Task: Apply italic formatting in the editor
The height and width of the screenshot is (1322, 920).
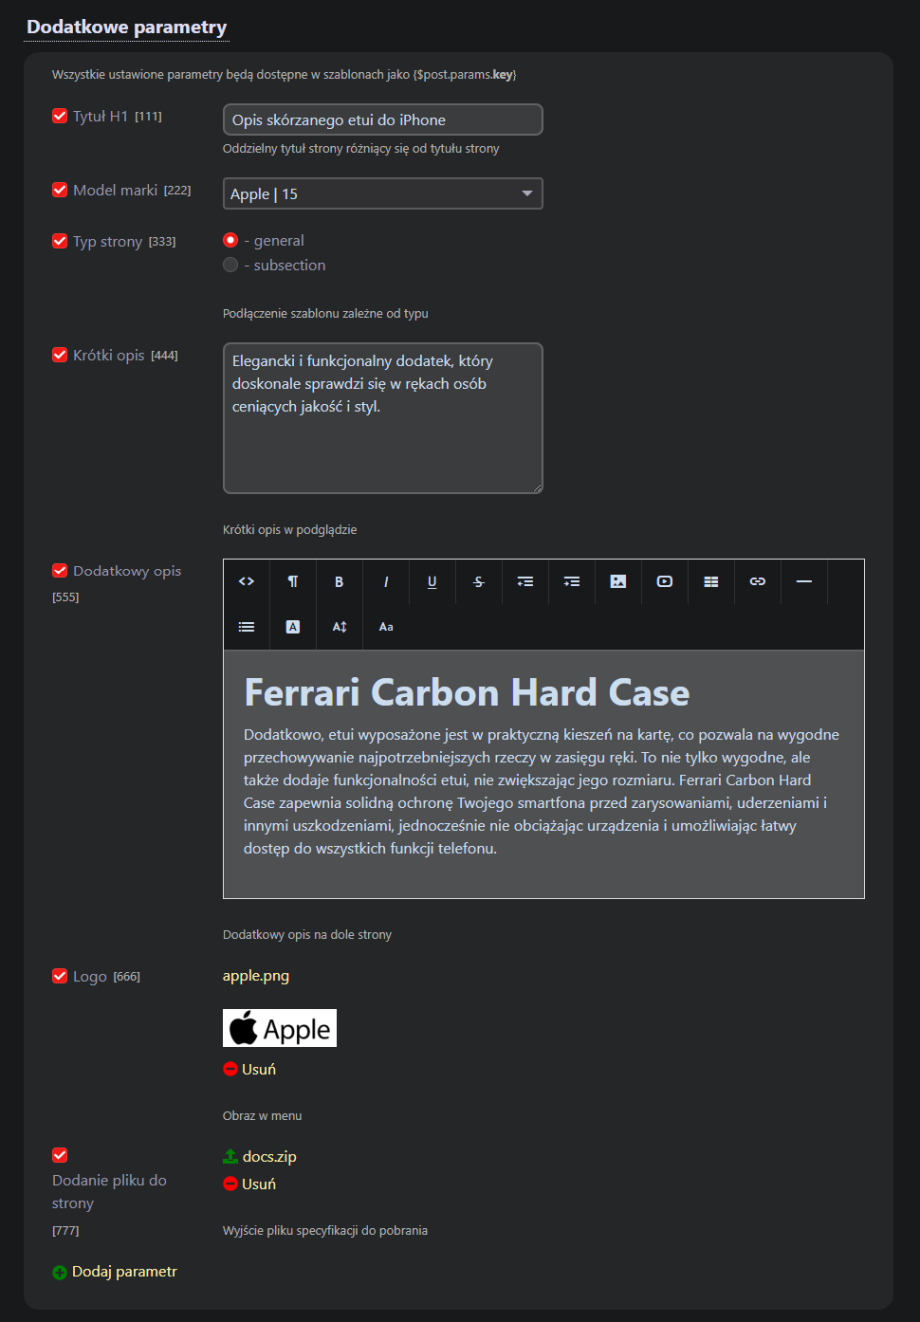Action: (386, 582)
